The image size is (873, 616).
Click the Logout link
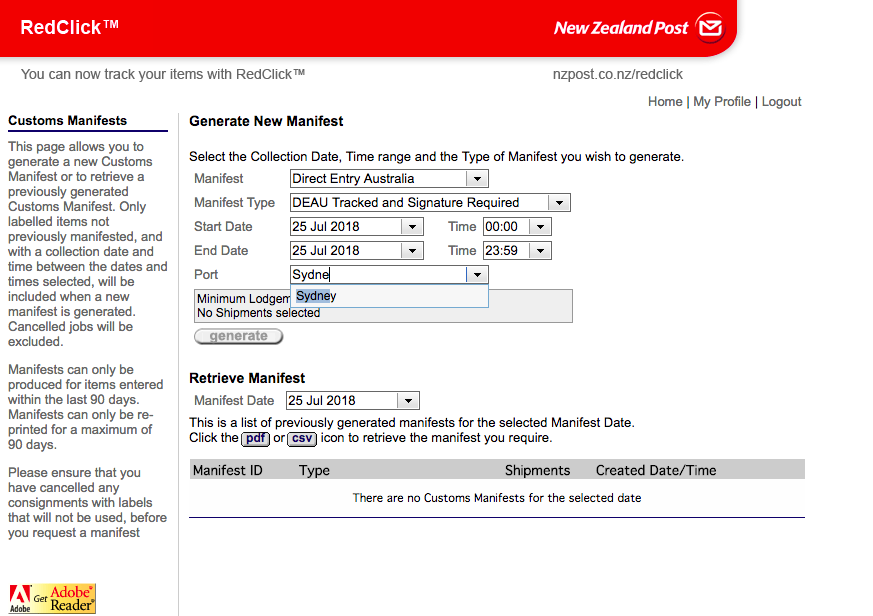pos(781,101)
